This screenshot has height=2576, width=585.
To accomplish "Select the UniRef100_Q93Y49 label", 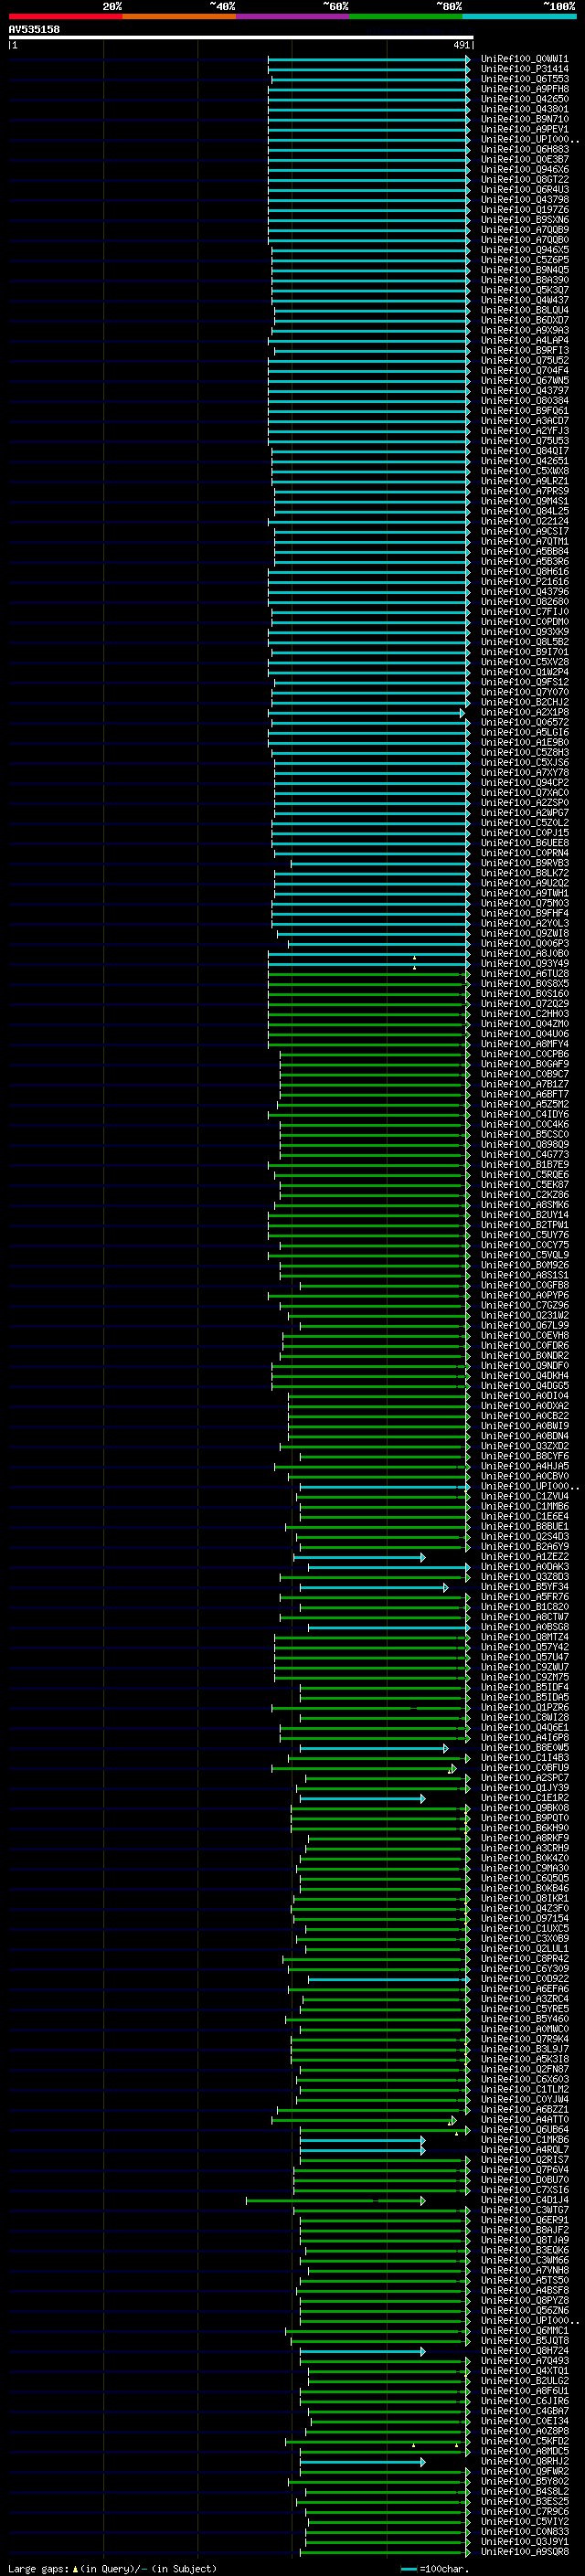I will (x=524, y=963).
